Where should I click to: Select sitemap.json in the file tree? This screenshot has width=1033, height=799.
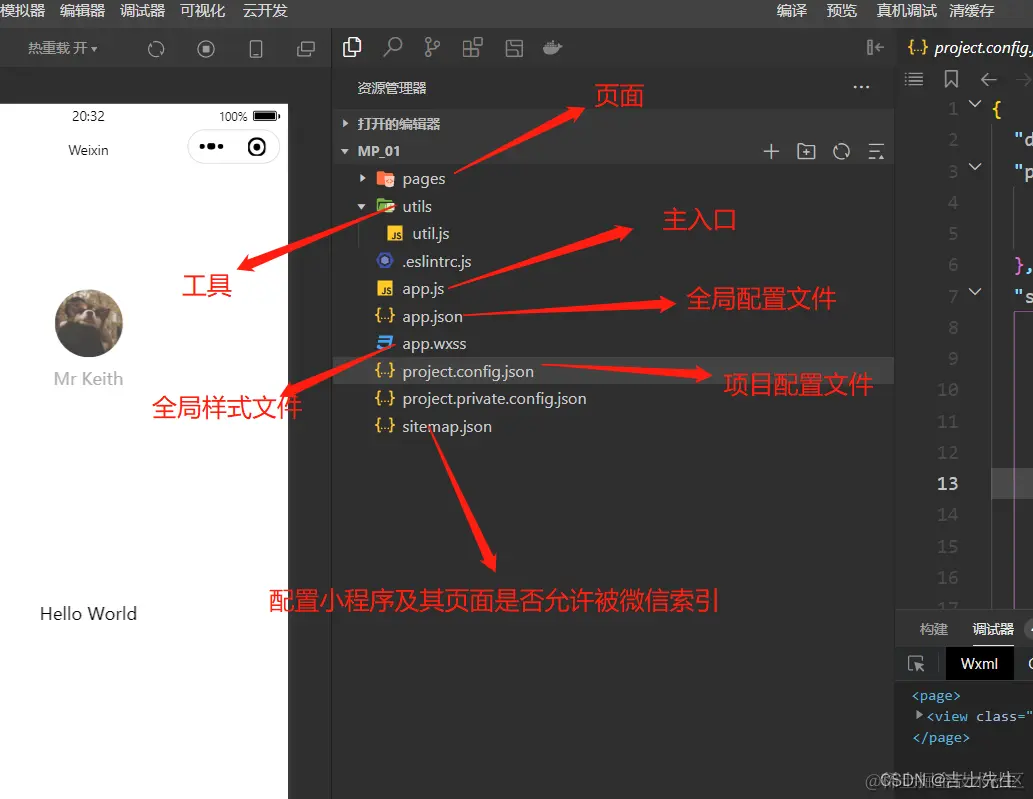[446, 426]
